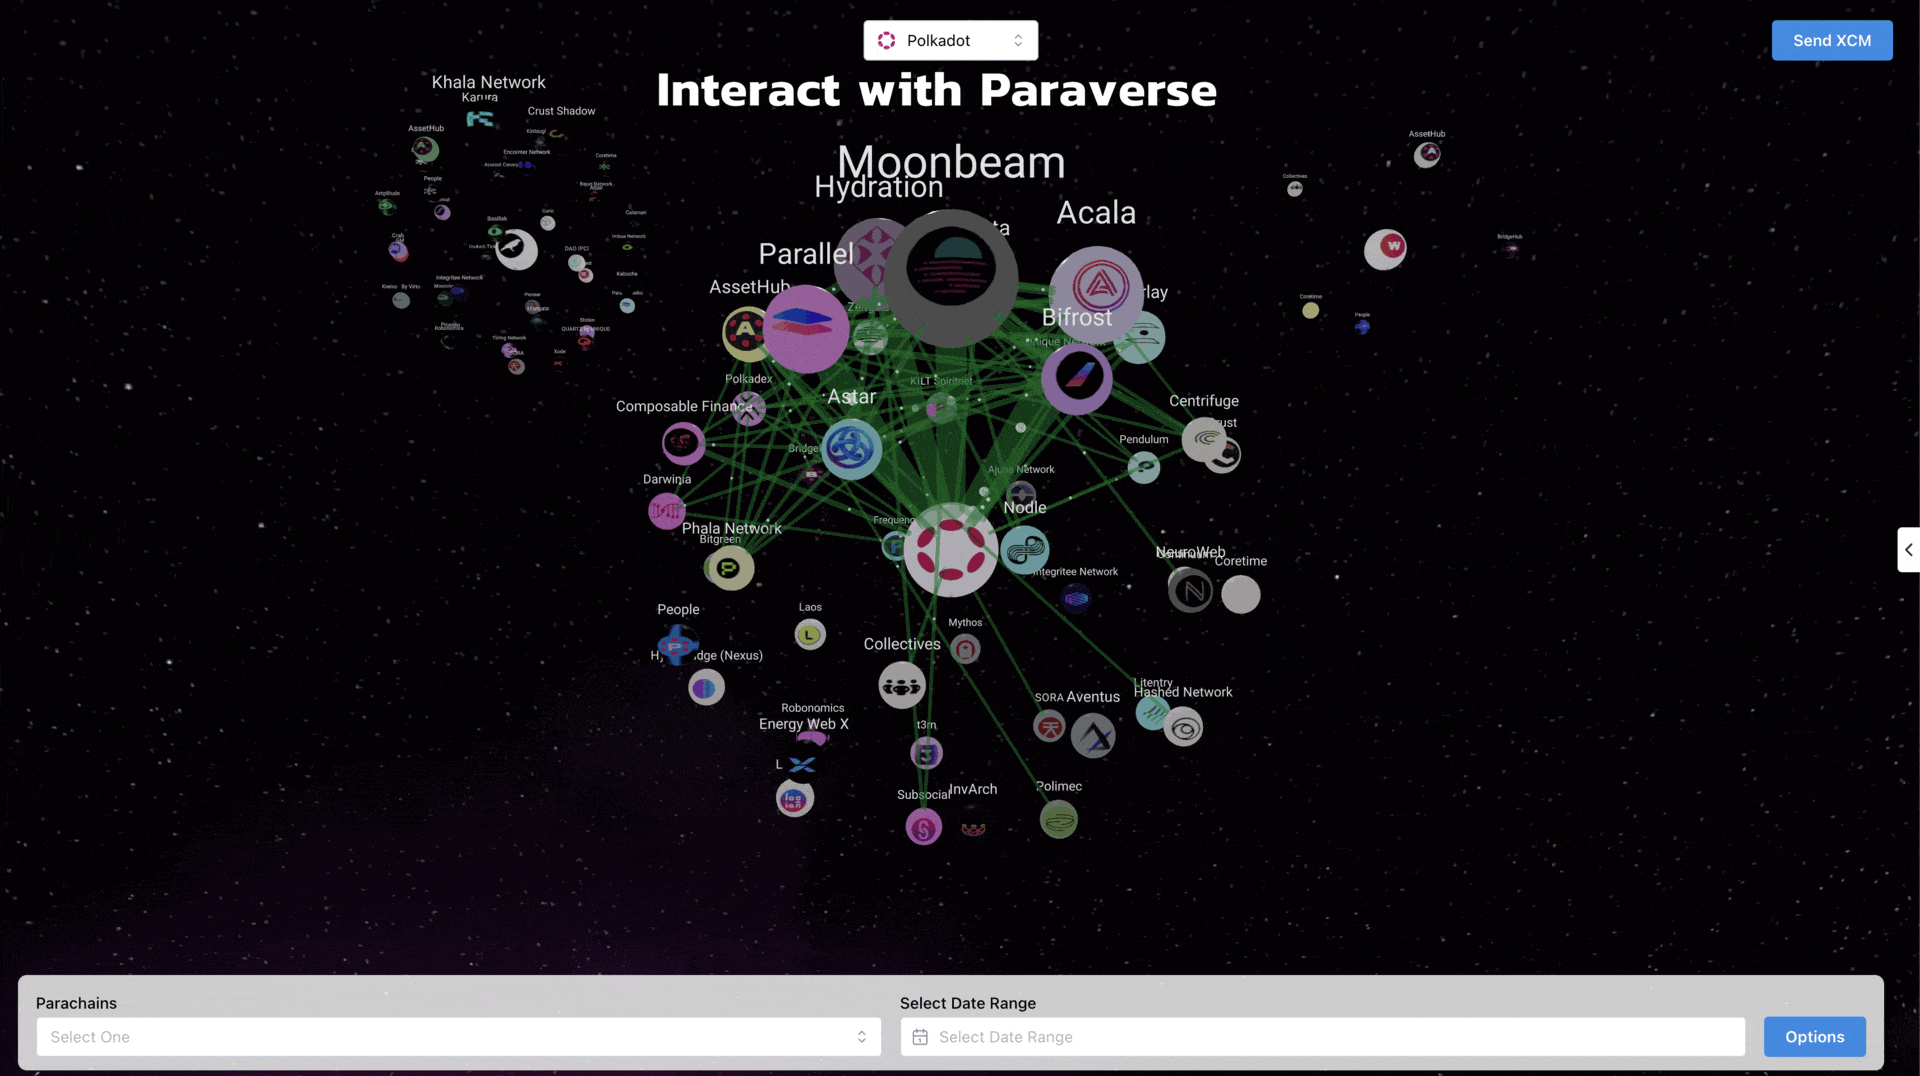The height and width of the screenshot is (1076, 1920).
Task: Click the Options button
Action: pos(1814,1037)
